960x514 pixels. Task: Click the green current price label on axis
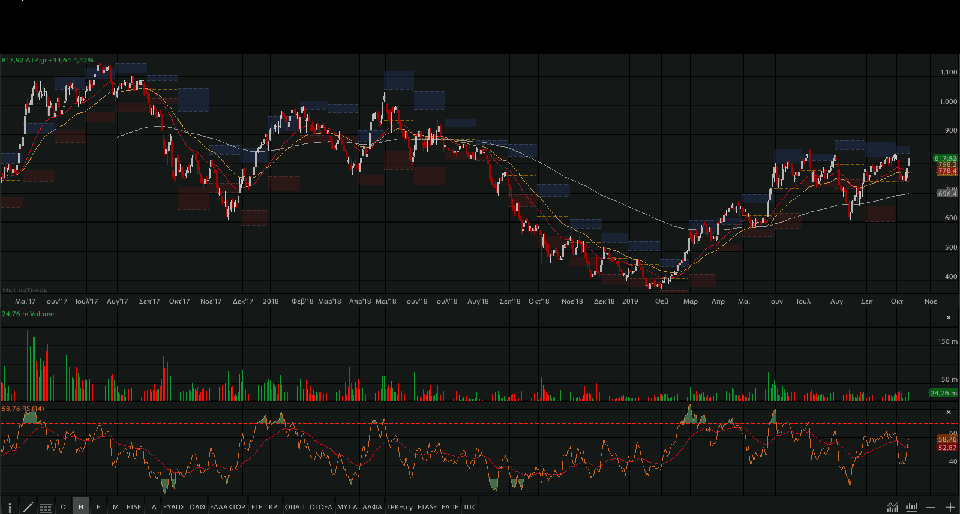946,158
